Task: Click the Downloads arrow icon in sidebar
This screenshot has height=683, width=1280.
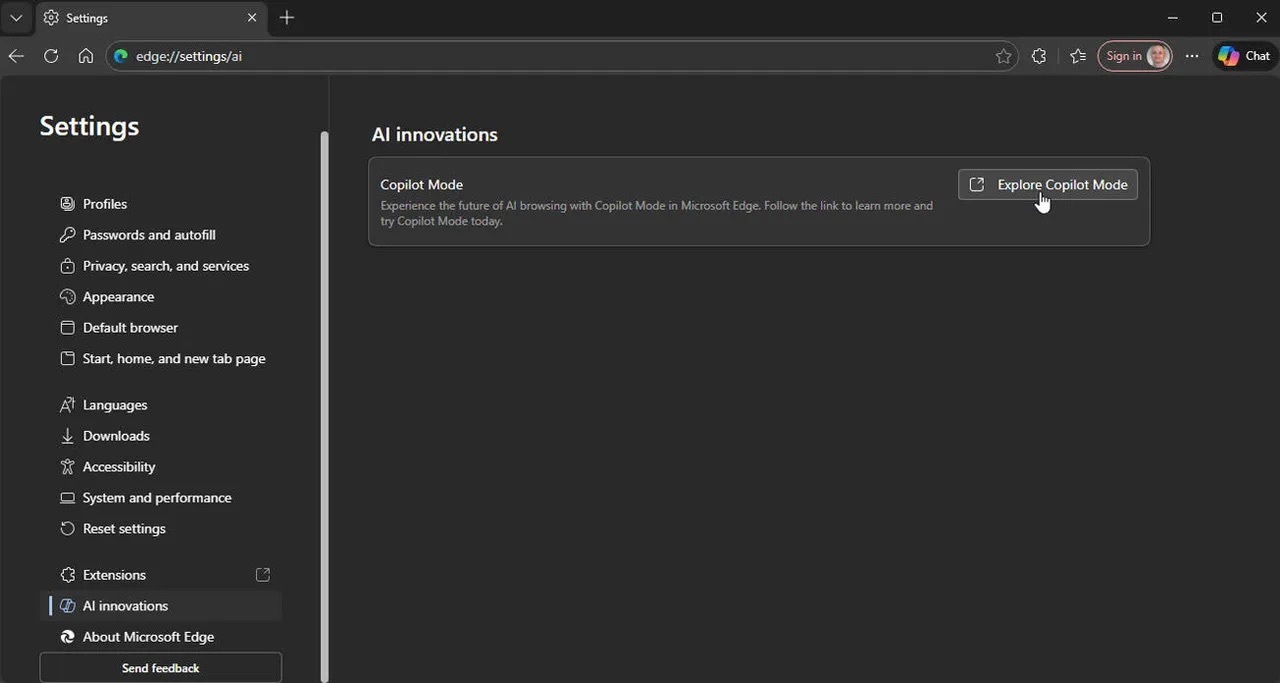Action: pos(67,436)
